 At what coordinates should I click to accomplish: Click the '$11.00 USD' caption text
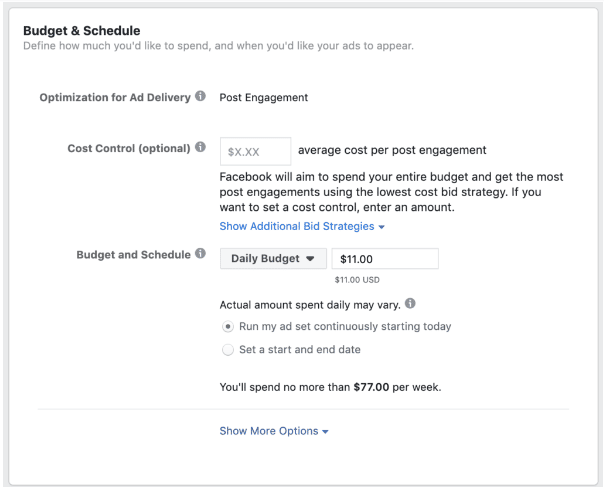(357, 280)
